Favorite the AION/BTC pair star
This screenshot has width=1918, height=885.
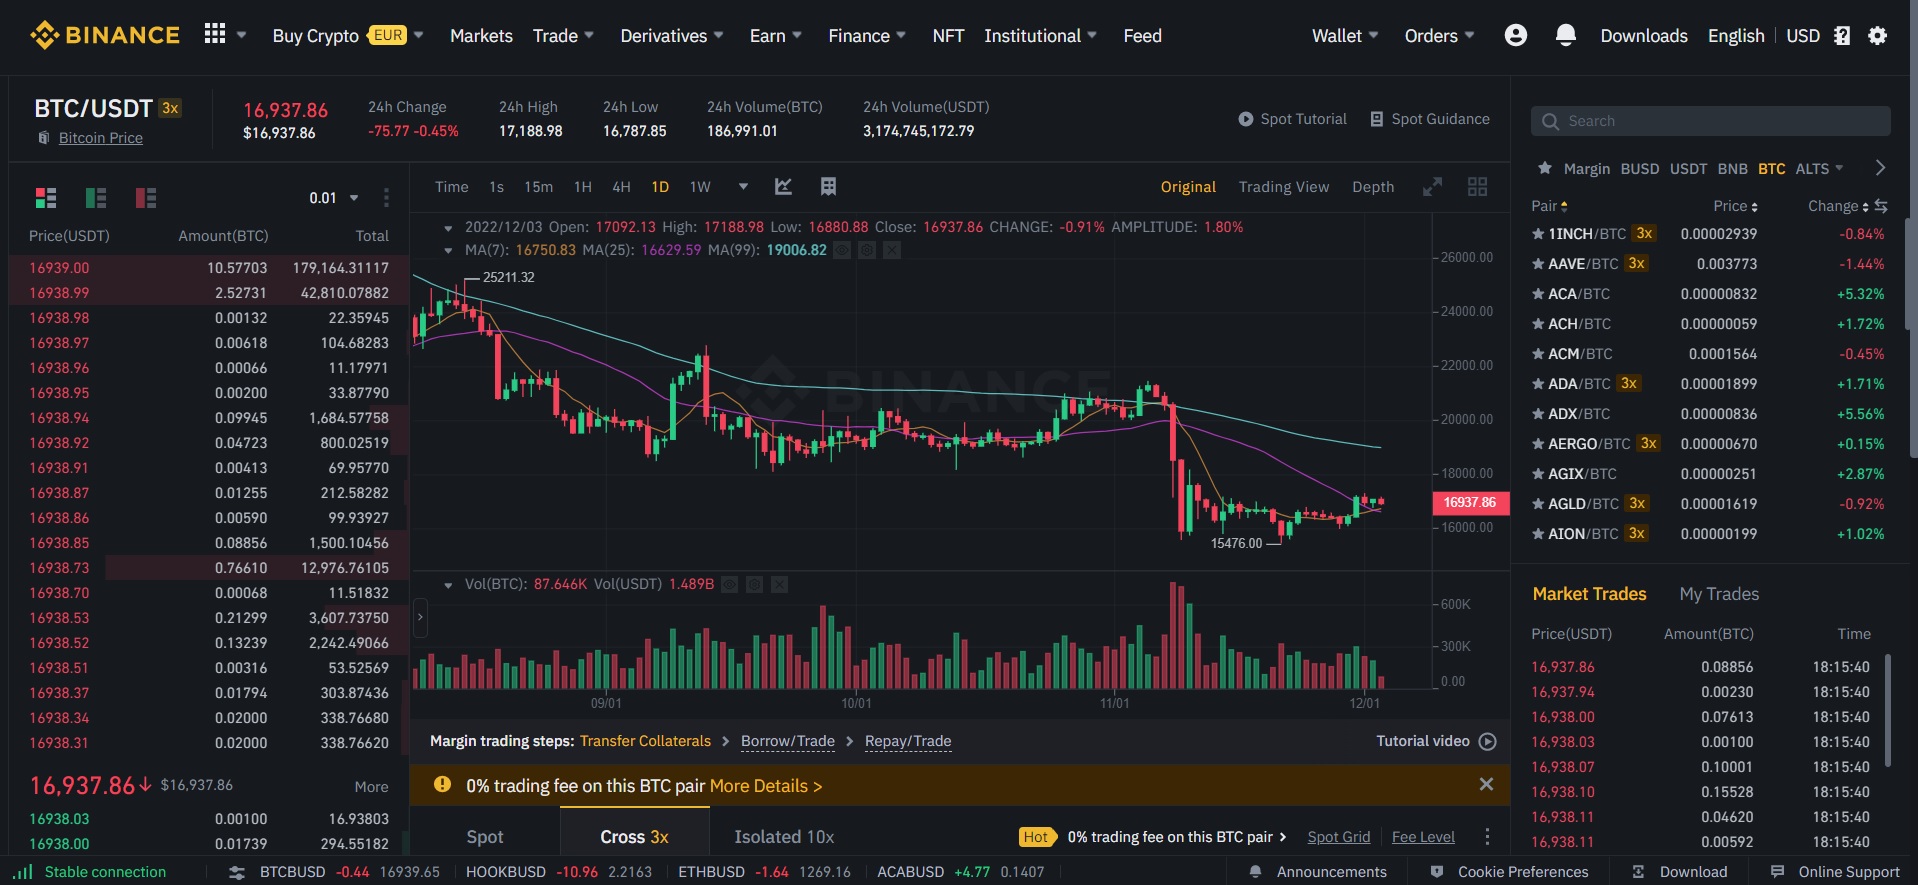(1538, 534)
